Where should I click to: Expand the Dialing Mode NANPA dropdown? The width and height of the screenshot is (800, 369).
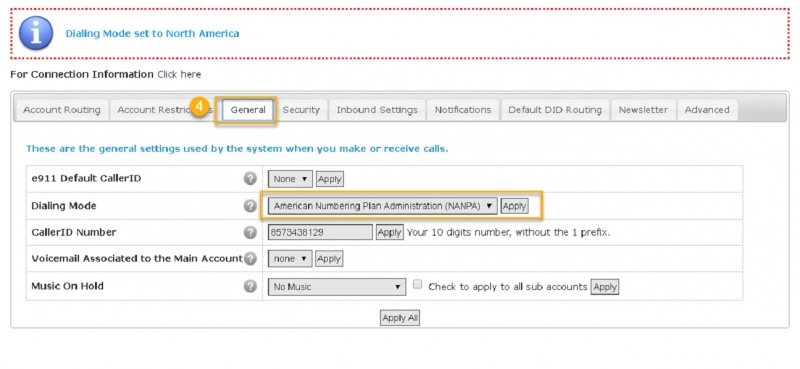[383, 206]
